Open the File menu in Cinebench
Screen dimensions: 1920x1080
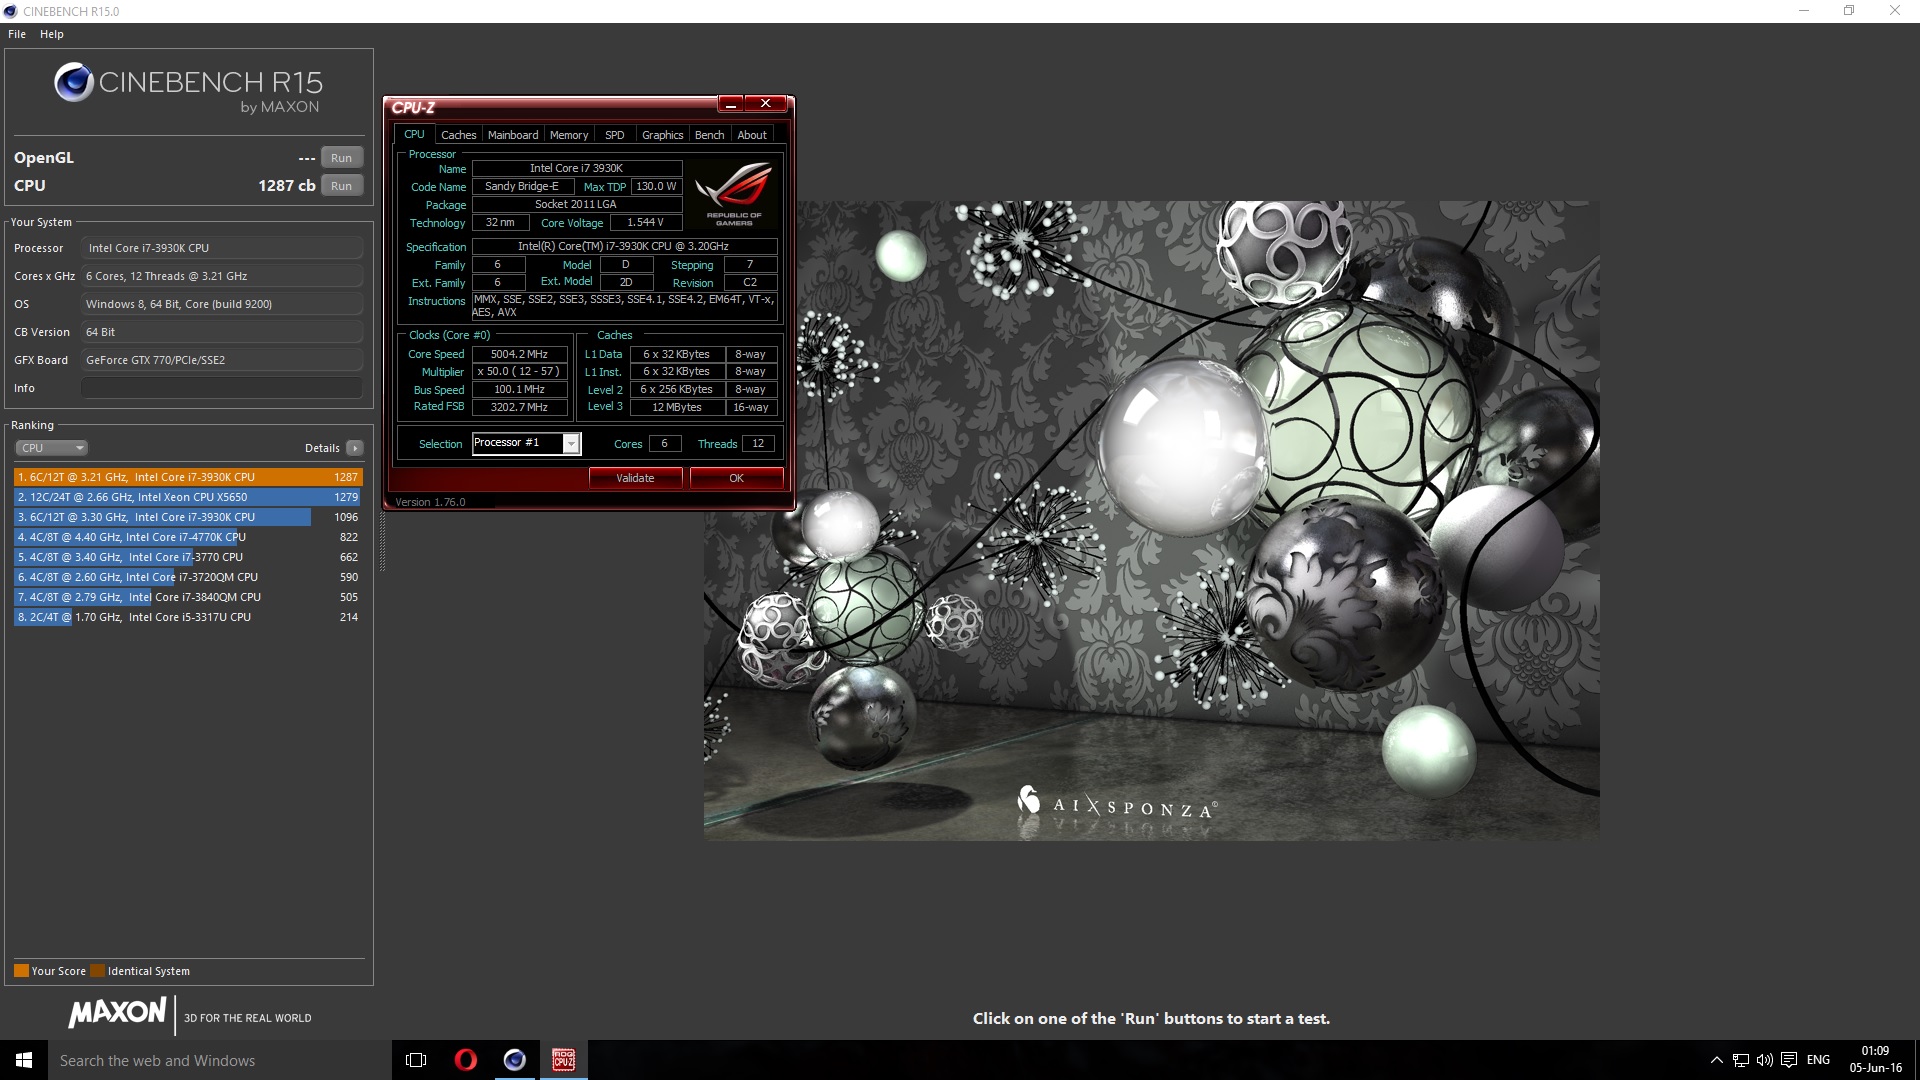click(x=16, y=33)
